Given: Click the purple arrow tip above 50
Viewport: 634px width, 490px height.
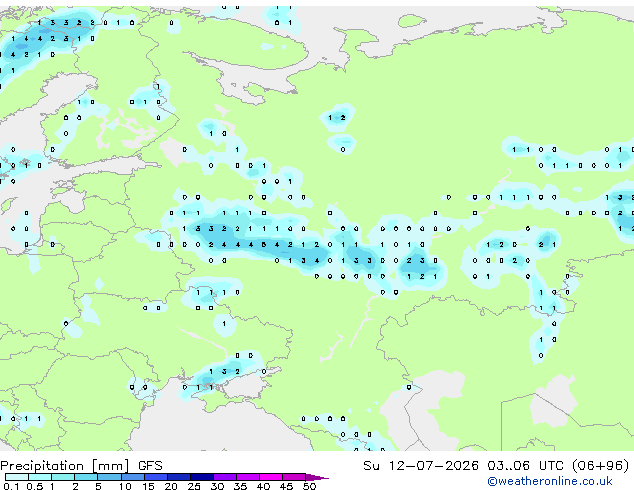Looking at the screenshot, I should (x=317, y=477).
